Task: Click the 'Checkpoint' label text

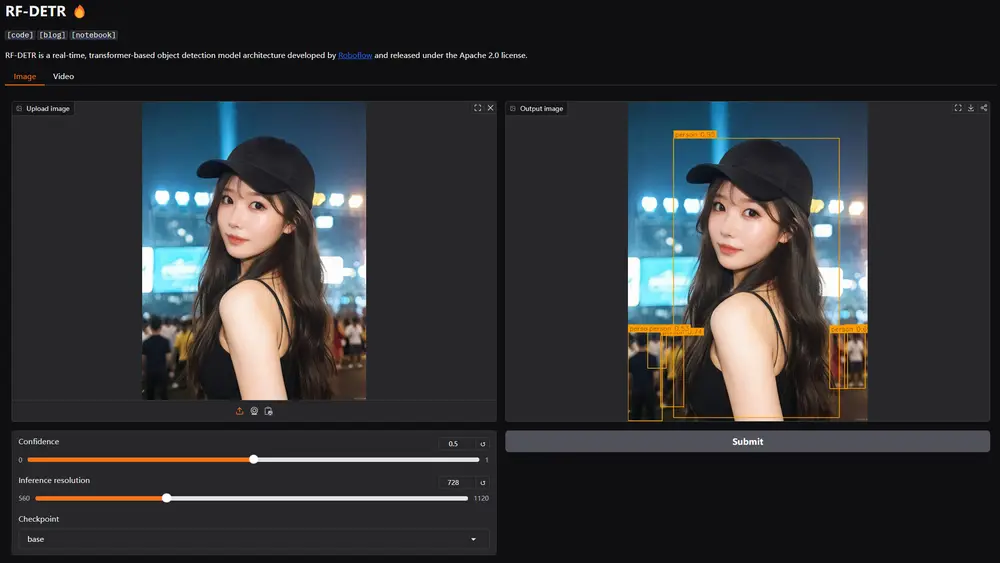Action: (38, 519)
